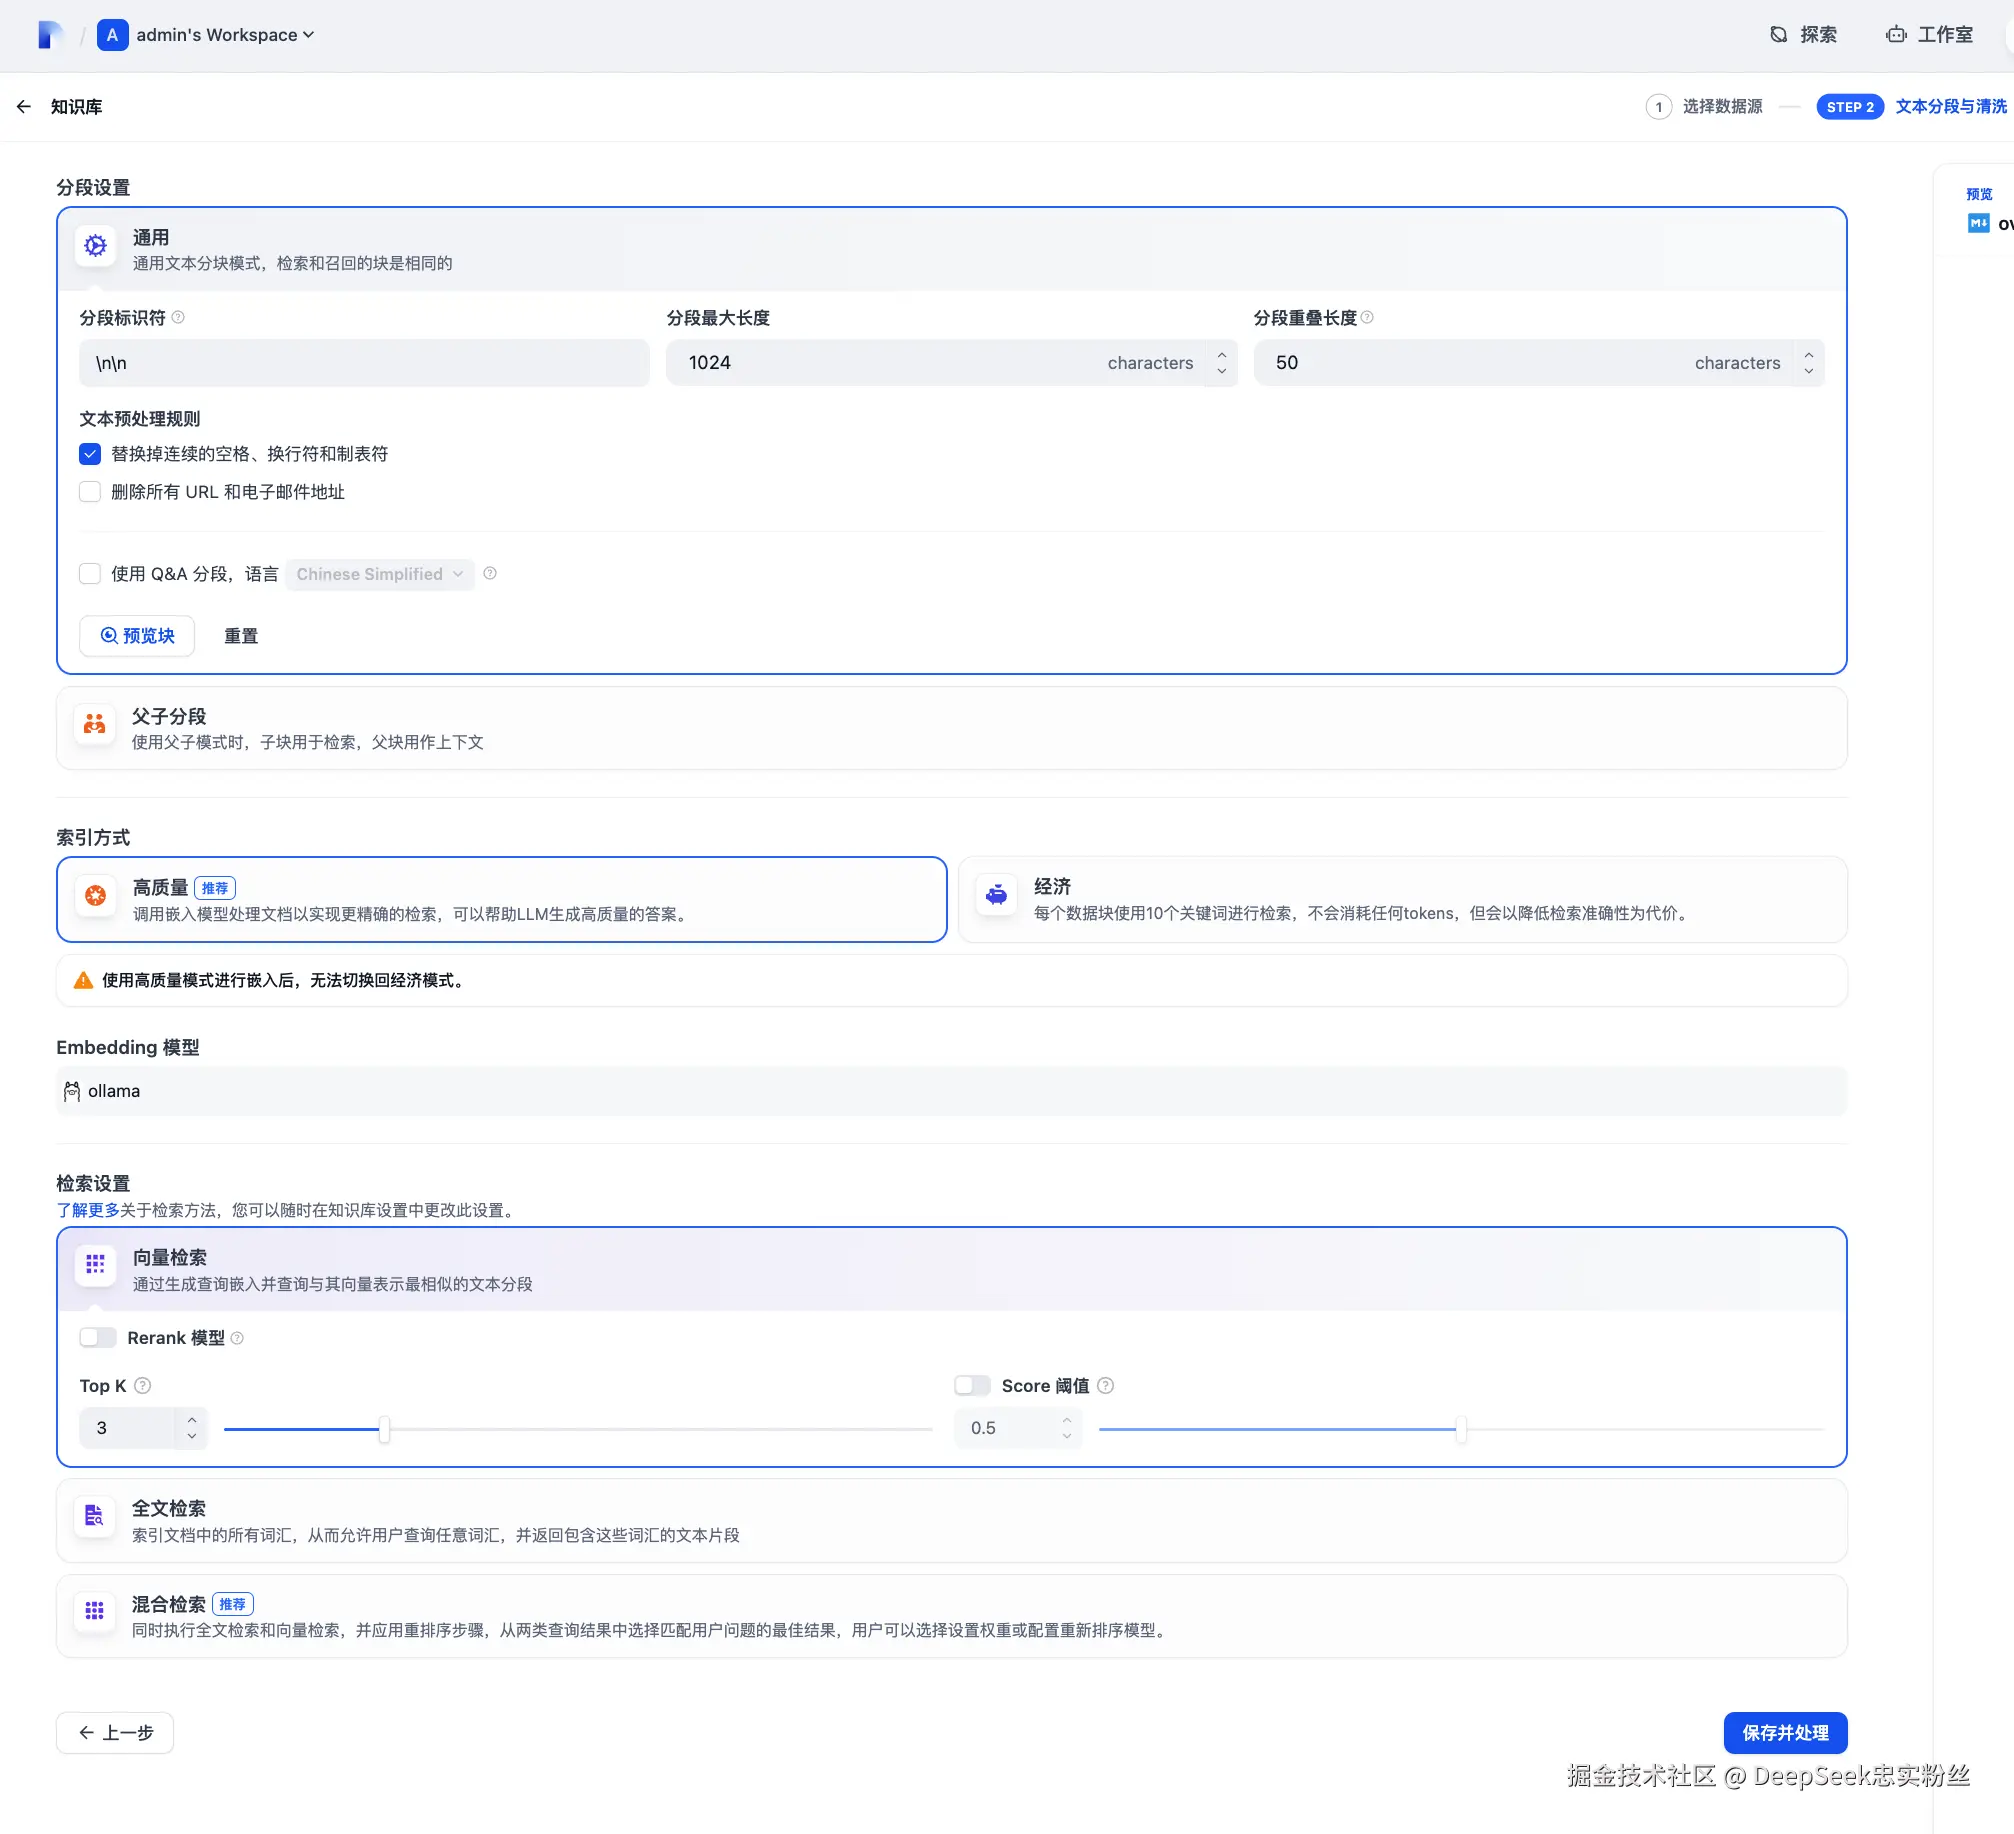This screenshot has height=1834, width=2014.
Task: Select the 经济 index method icon
Action: pyautogui.click(x=996, y=895)
